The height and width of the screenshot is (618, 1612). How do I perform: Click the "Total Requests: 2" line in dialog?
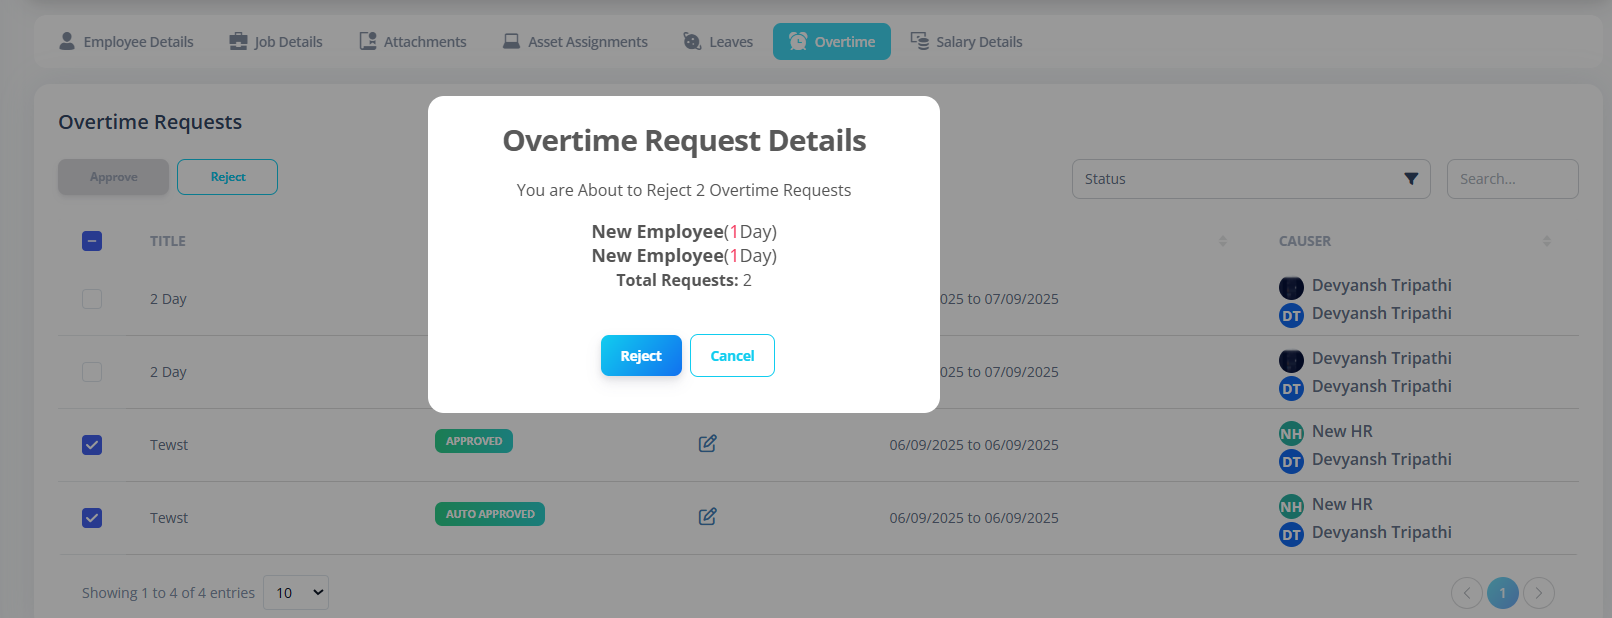pos(684,280)
